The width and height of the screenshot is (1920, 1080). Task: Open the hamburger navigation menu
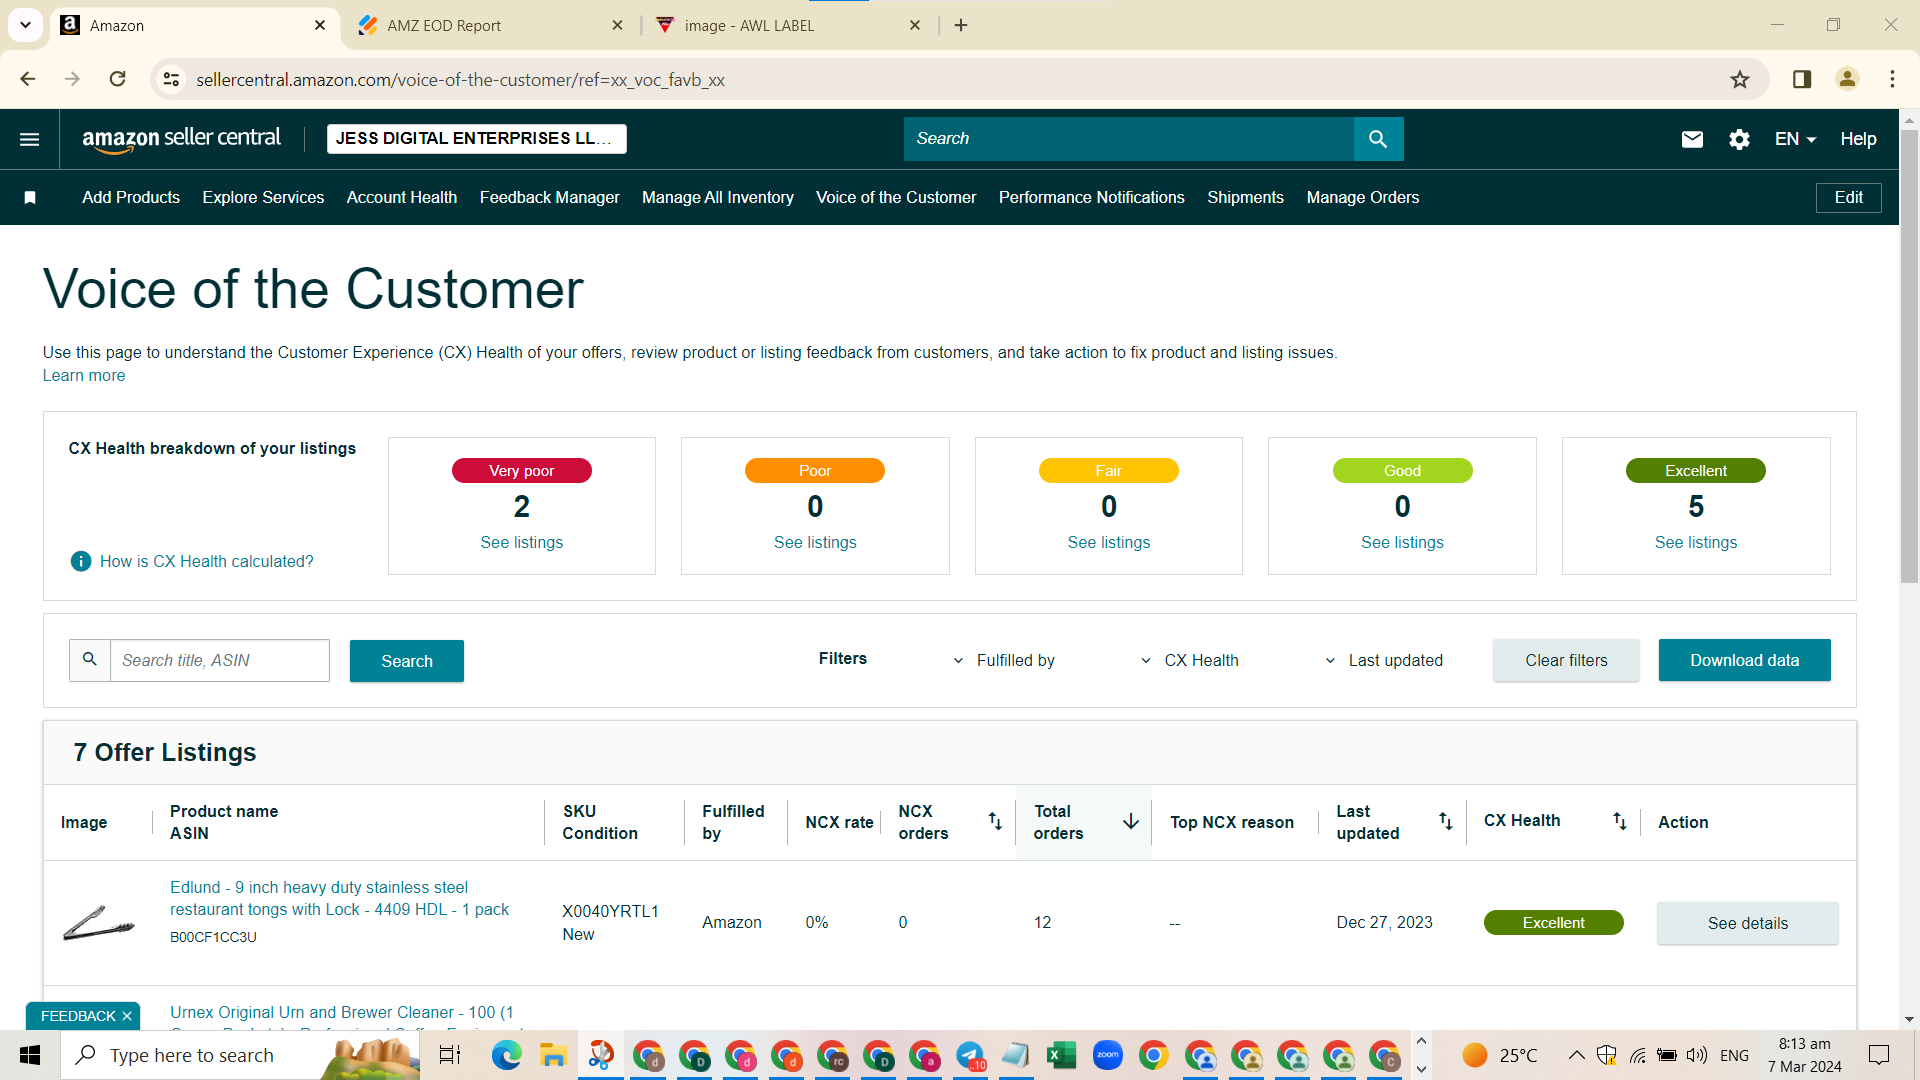point(30,139)
